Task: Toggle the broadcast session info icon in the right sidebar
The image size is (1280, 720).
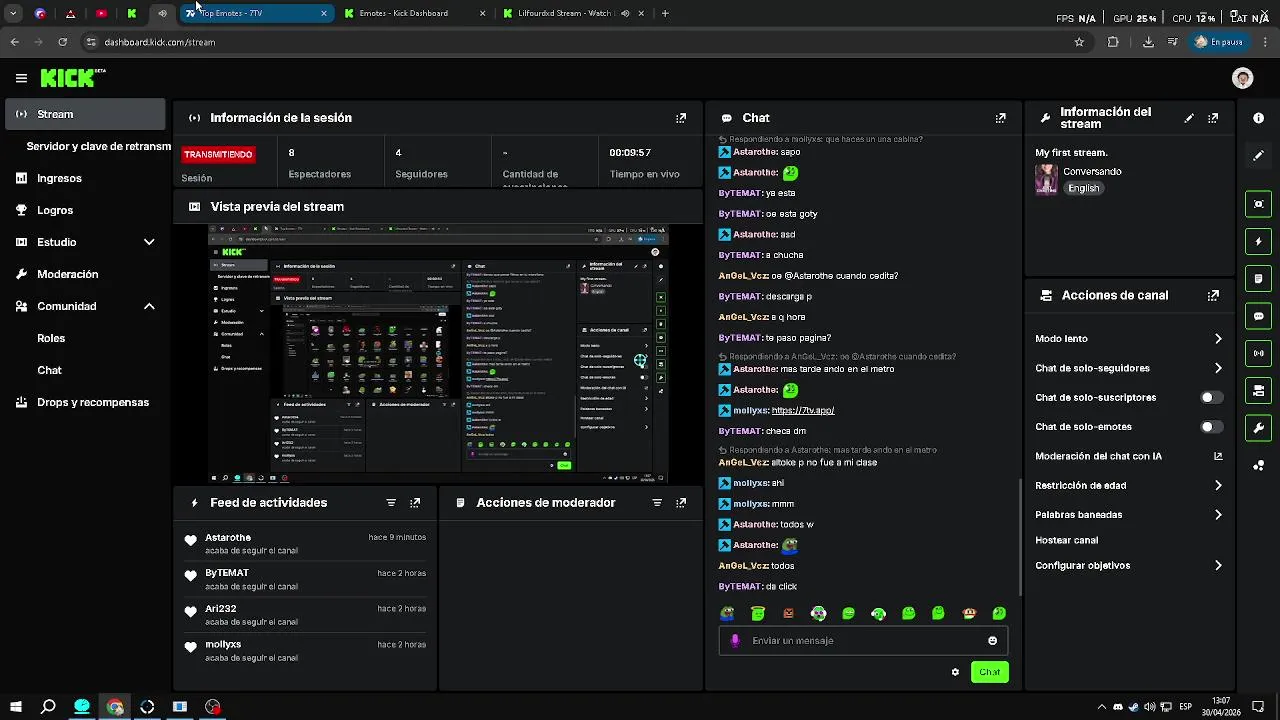Action: [x=1259, y=353]
